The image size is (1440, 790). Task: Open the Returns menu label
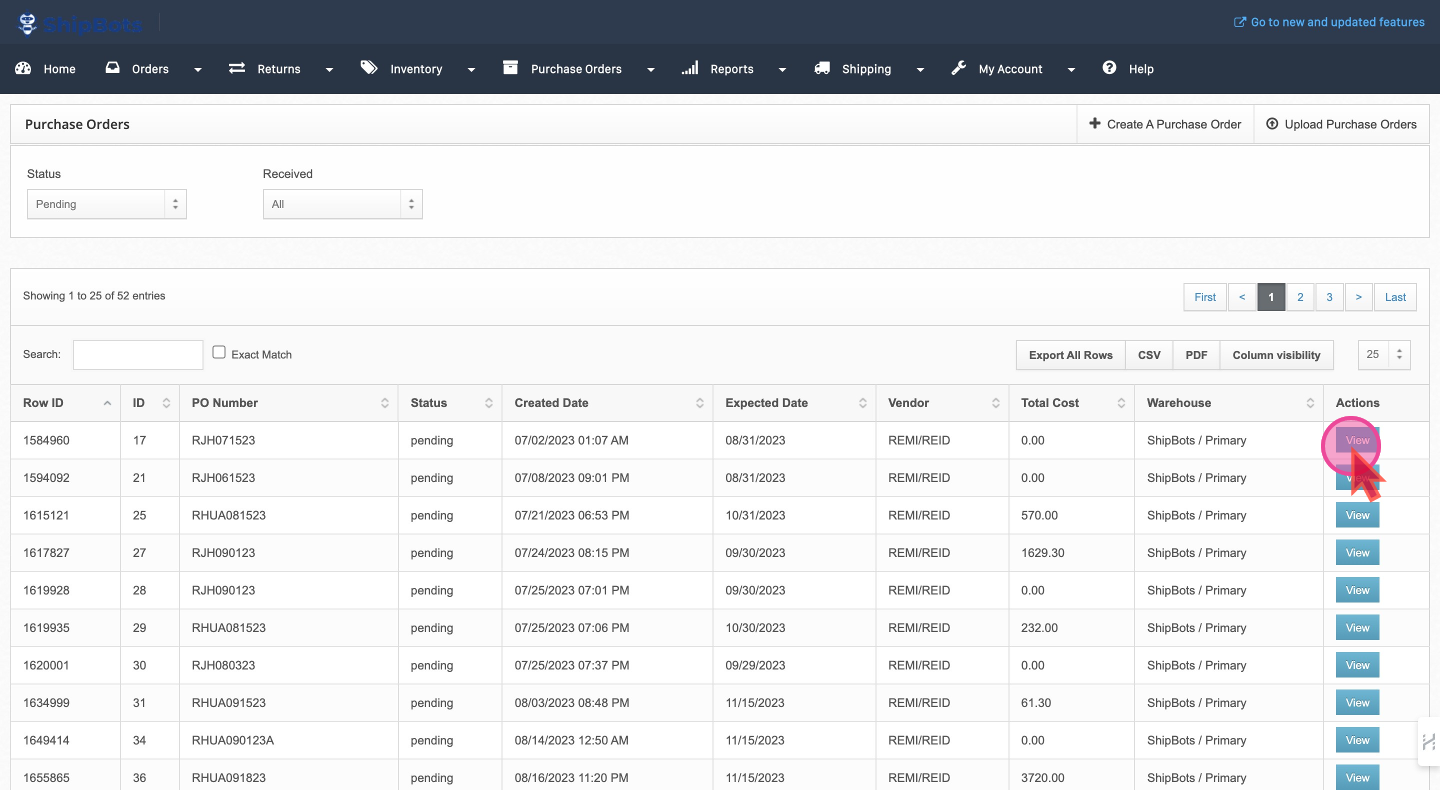pyautogui.click(x=279, y=69)
